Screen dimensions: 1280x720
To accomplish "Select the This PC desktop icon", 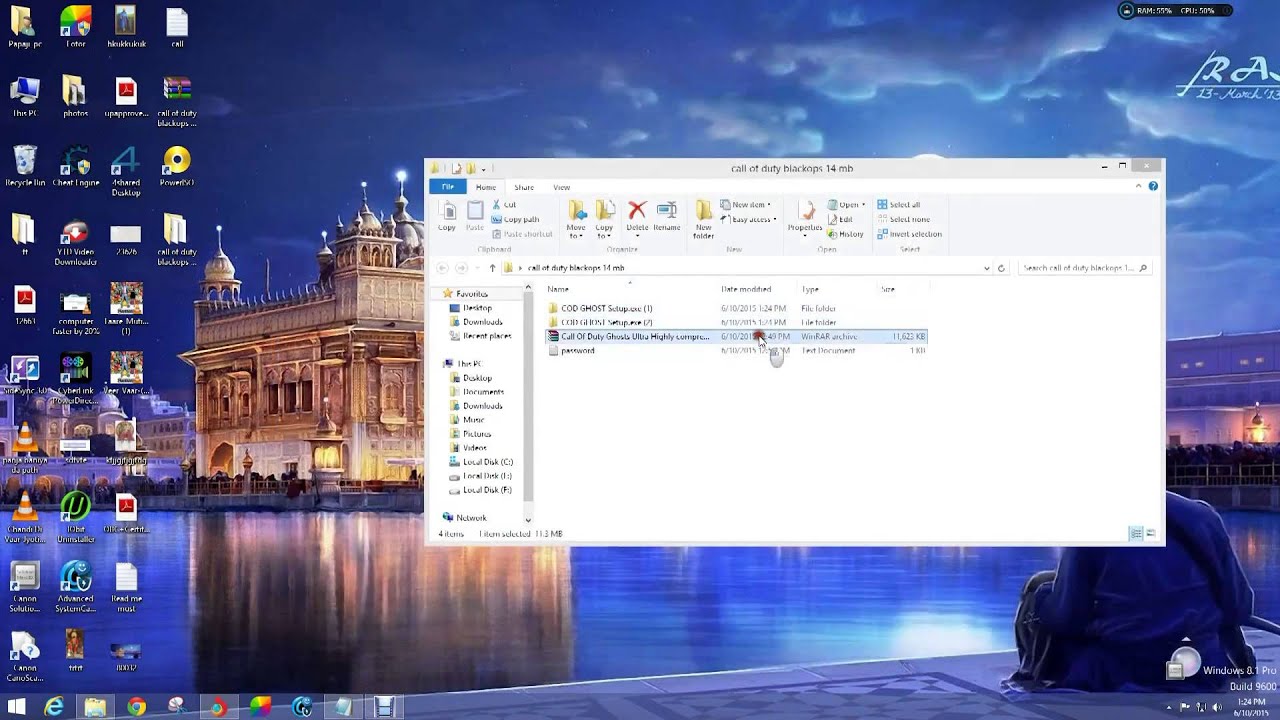I will pos(25,96).
